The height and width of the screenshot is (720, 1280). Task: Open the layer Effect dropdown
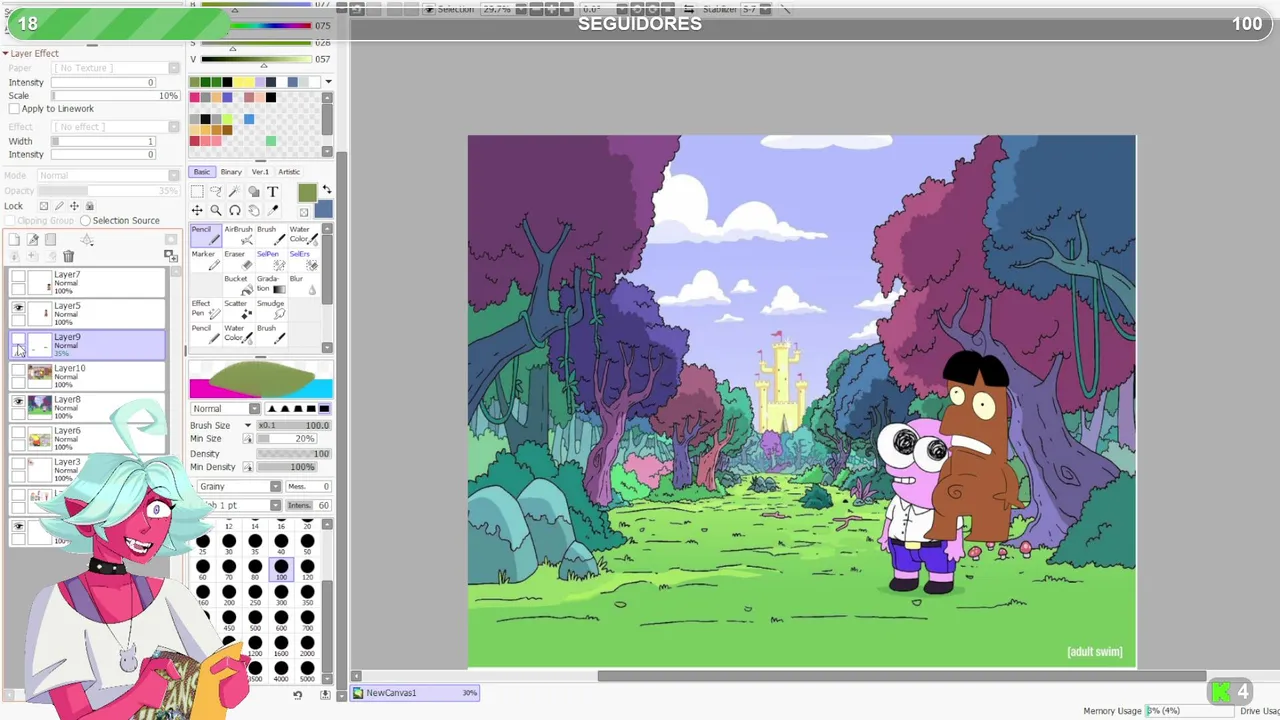click(x=116, y=127)
